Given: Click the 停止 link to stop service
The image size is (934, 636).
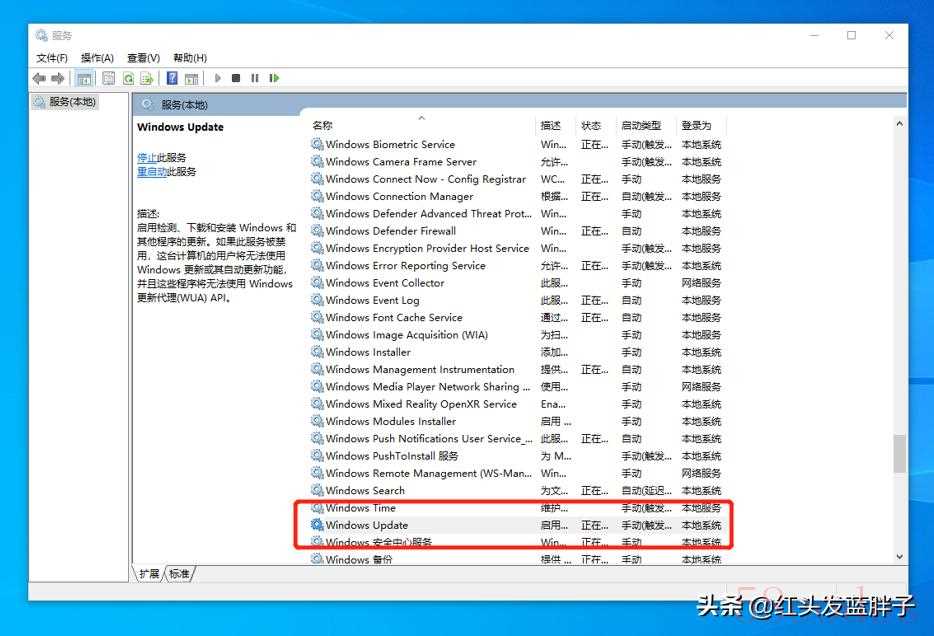Looking at the screenshot, I should click(147, 158).
